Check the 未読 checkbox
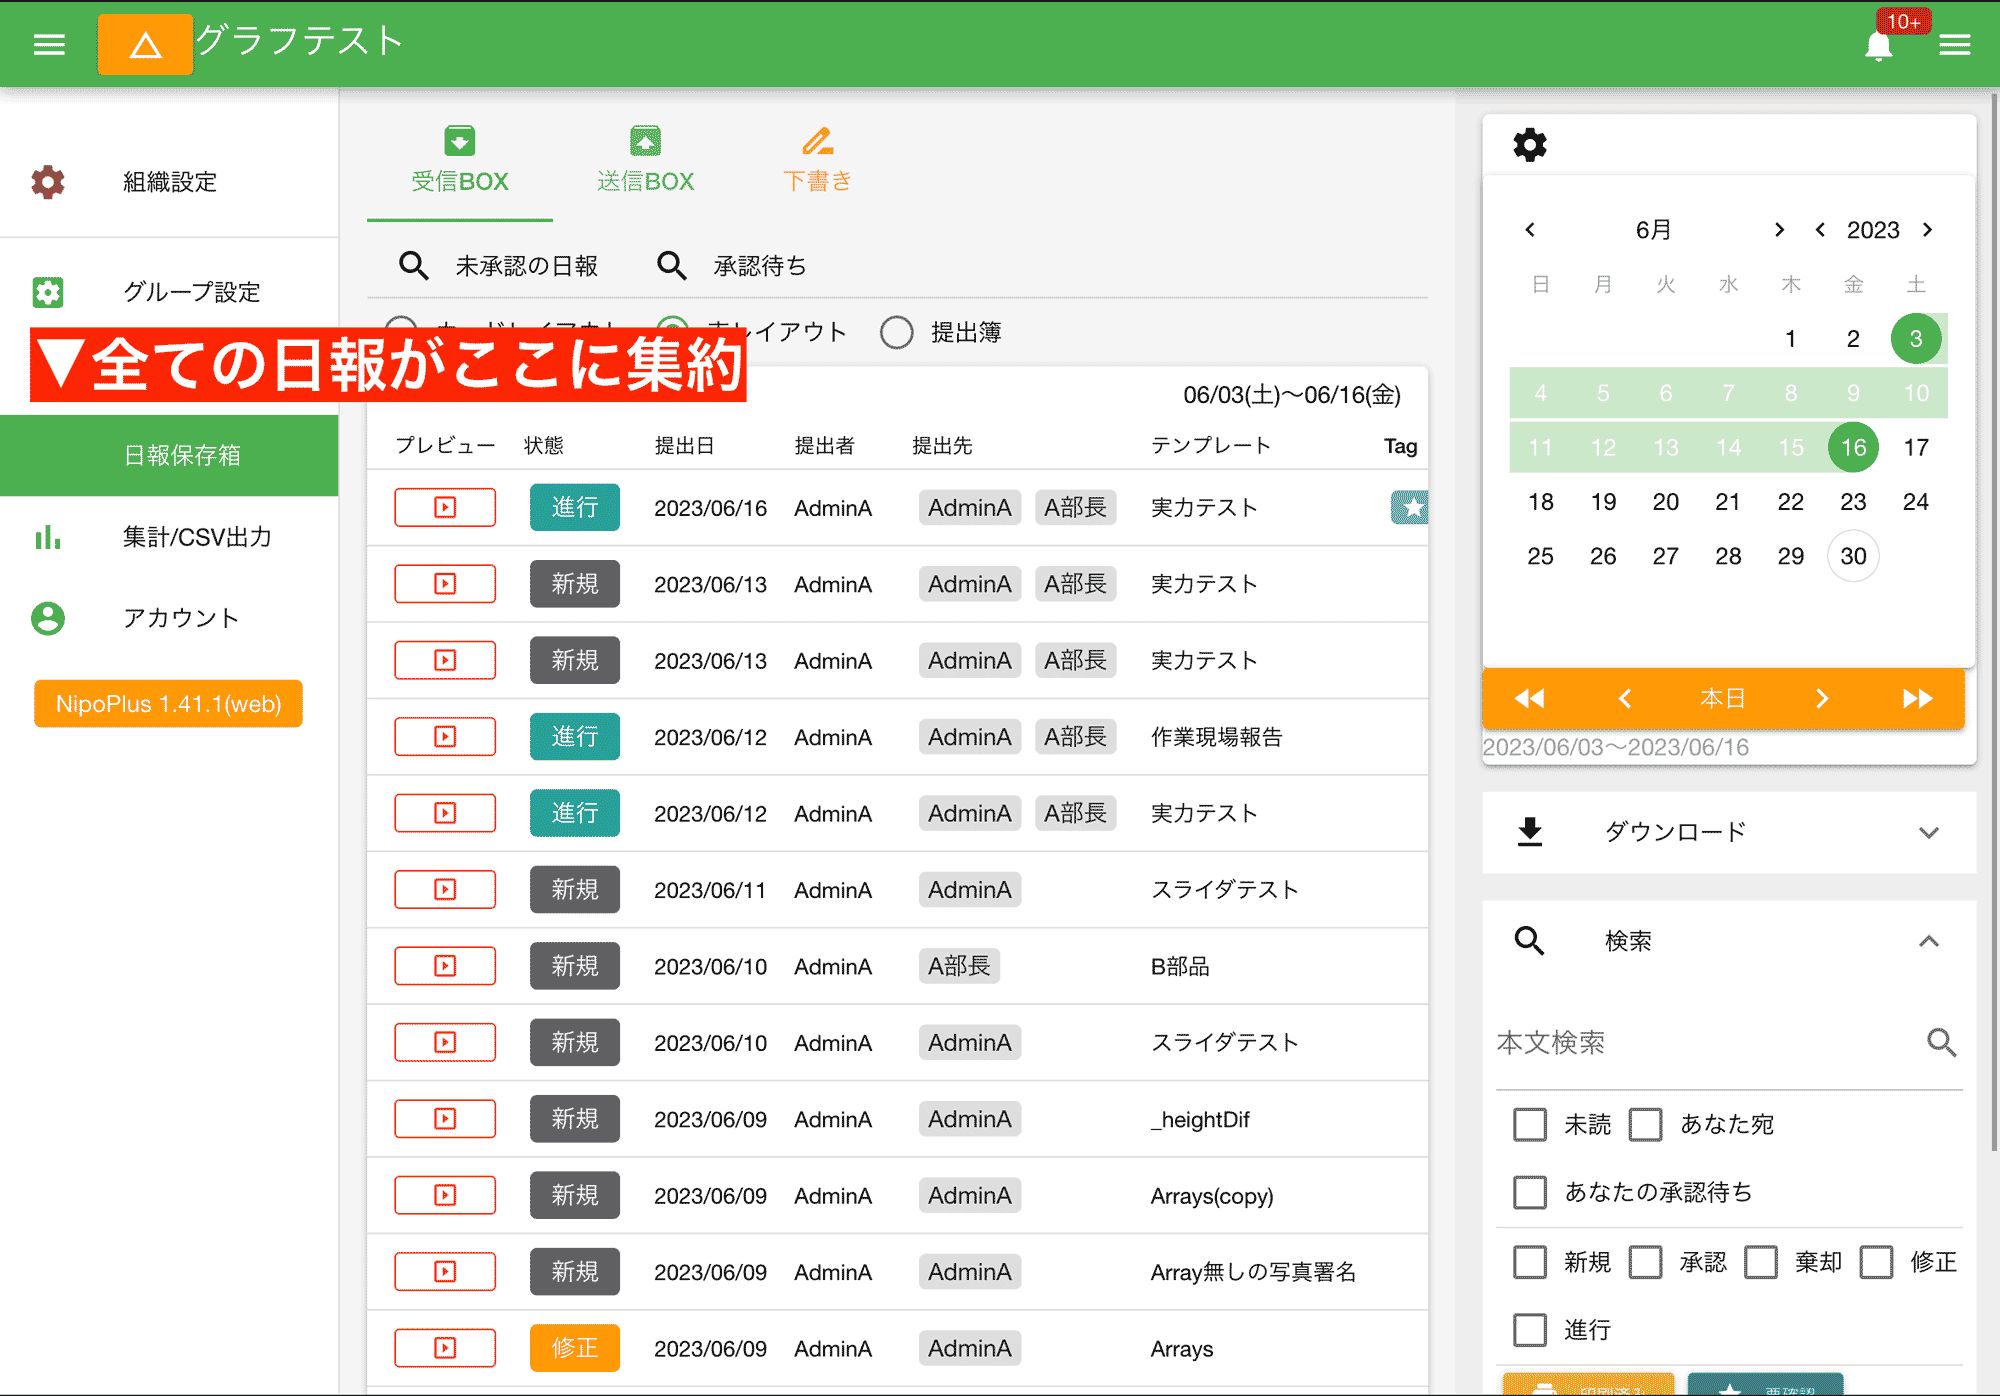The width and height of the screenshot is (2000, 1396). coord(1529,1124)
